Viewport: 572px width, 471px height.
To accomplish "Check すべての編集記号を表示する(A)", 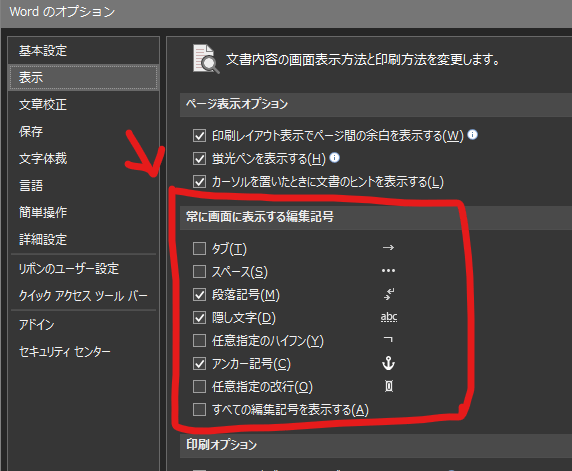I will [x=199, y=409].
